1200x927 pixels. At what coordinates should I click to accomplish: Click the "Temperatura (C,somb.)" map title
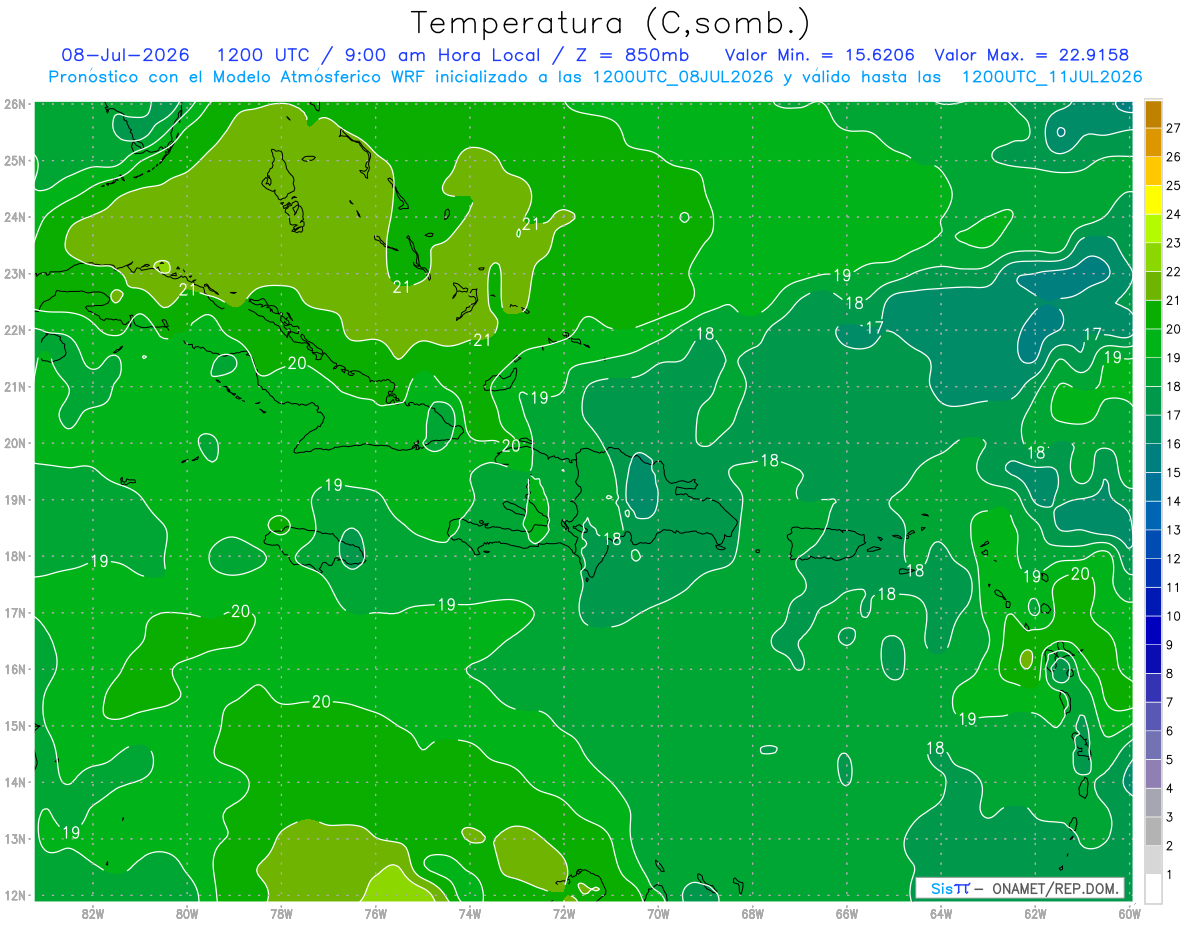click(x=611, y=24)
